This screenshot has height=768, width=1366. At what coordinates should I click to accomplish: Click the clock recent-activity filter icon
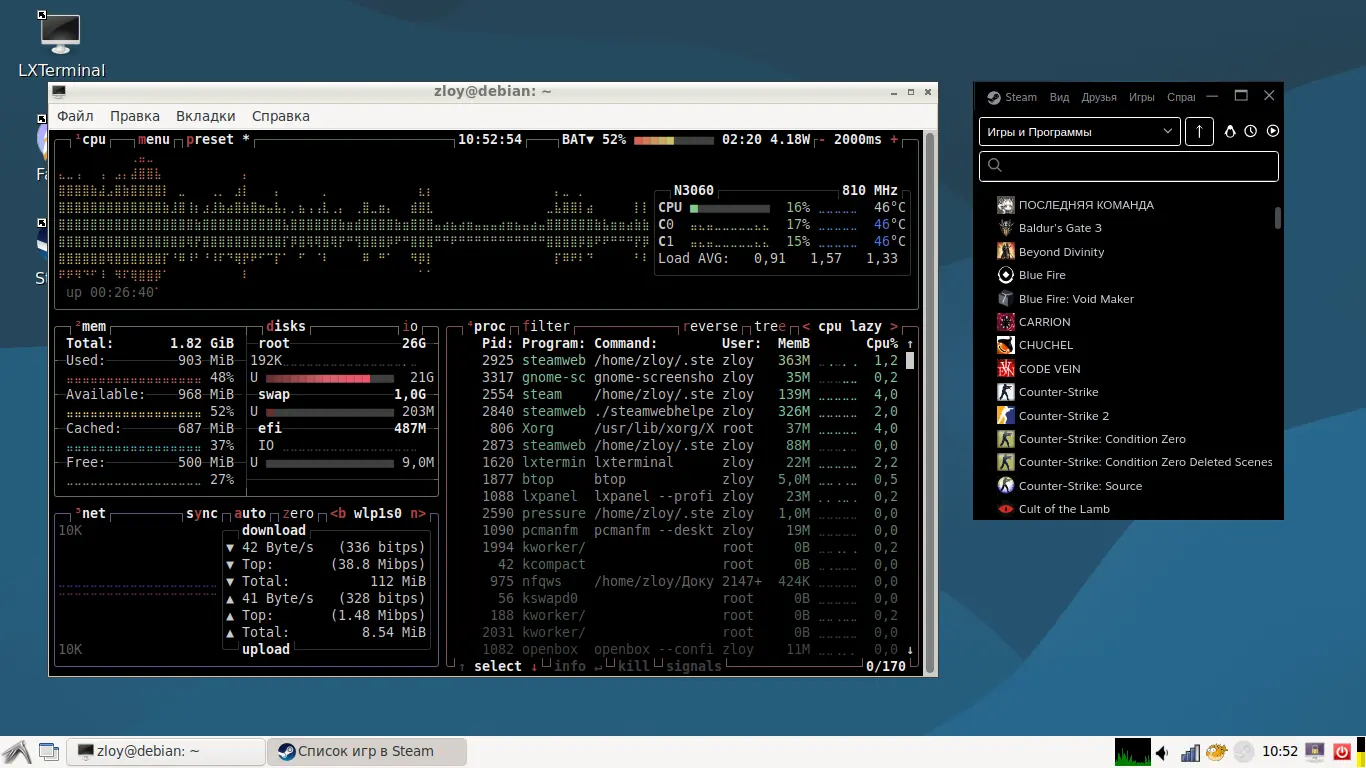pos(1251,131)
